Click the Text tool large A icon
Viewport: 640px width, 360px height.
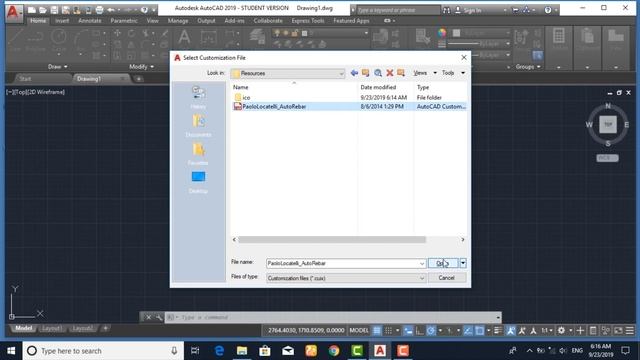[184, 37]
